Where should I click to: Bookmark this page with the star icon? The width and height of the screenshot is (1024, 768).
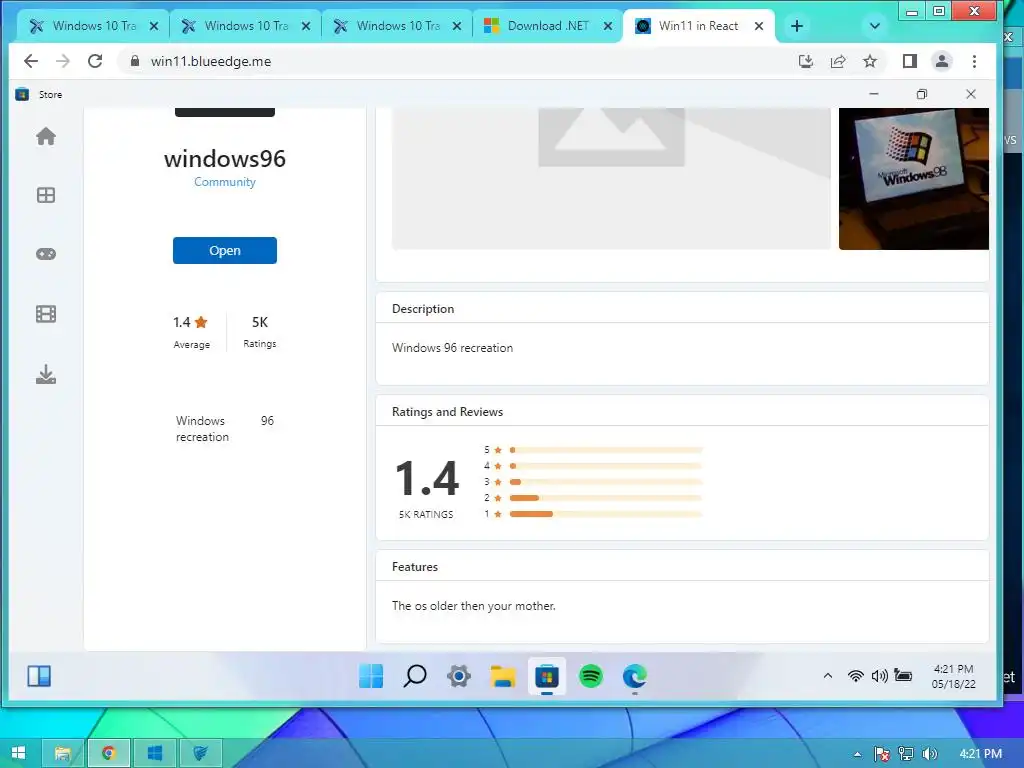coord(870,61)
